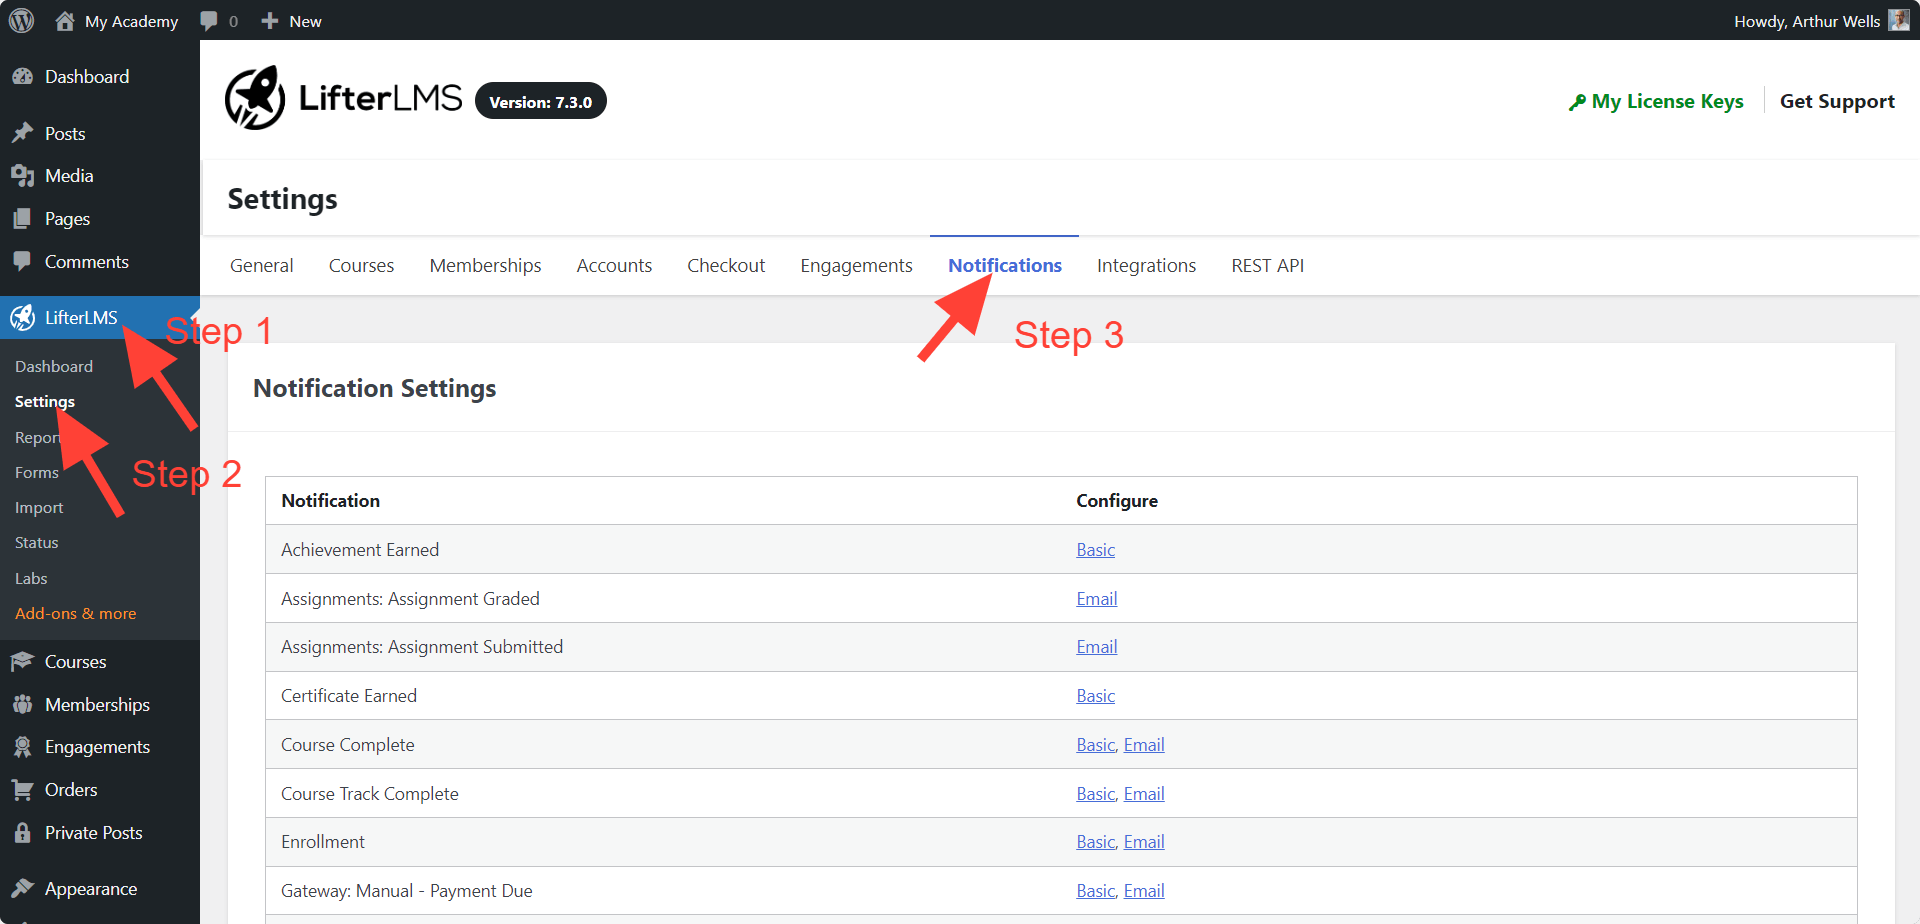Screen dimensions: 1920x924
Task: Click the Appearance paintbrush icon
Action: (x=22, y=889)
